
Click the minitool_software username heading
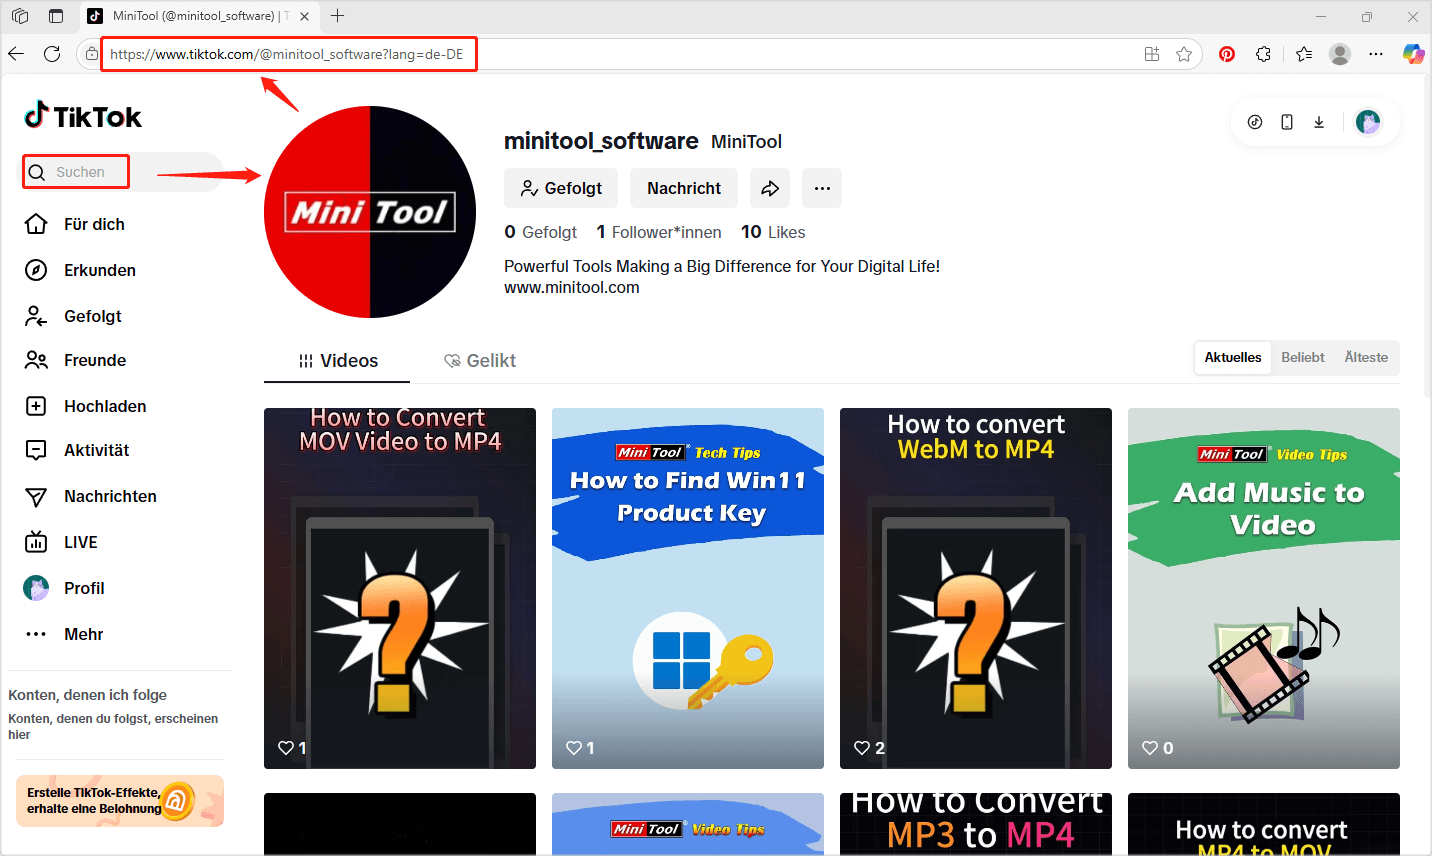tap(601, 141)
